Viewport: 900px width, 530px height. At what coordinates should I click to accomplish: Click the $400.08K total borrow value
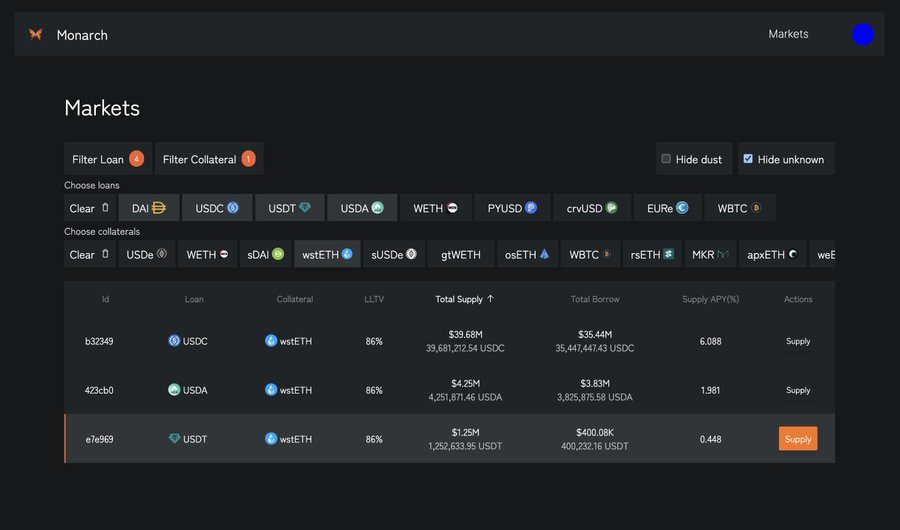click(595, 432)
